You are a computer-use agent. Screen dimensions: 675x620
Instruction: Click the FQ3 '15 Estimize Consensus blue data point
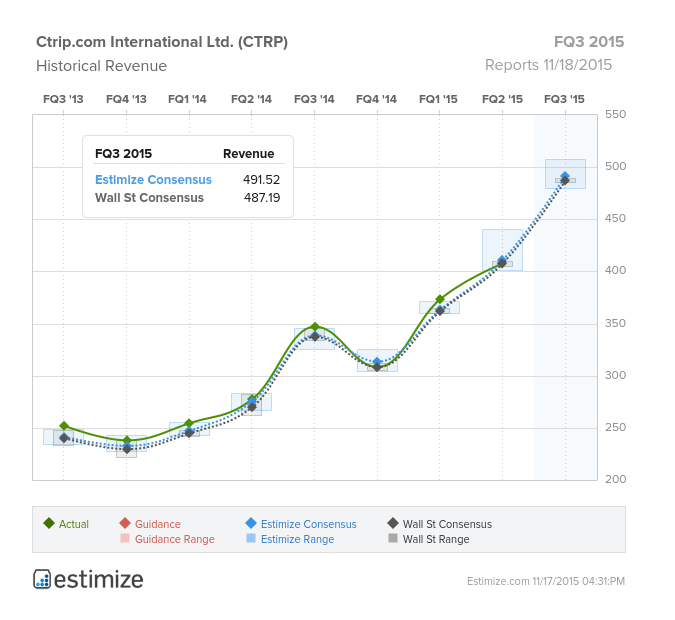tap(565, 176)
